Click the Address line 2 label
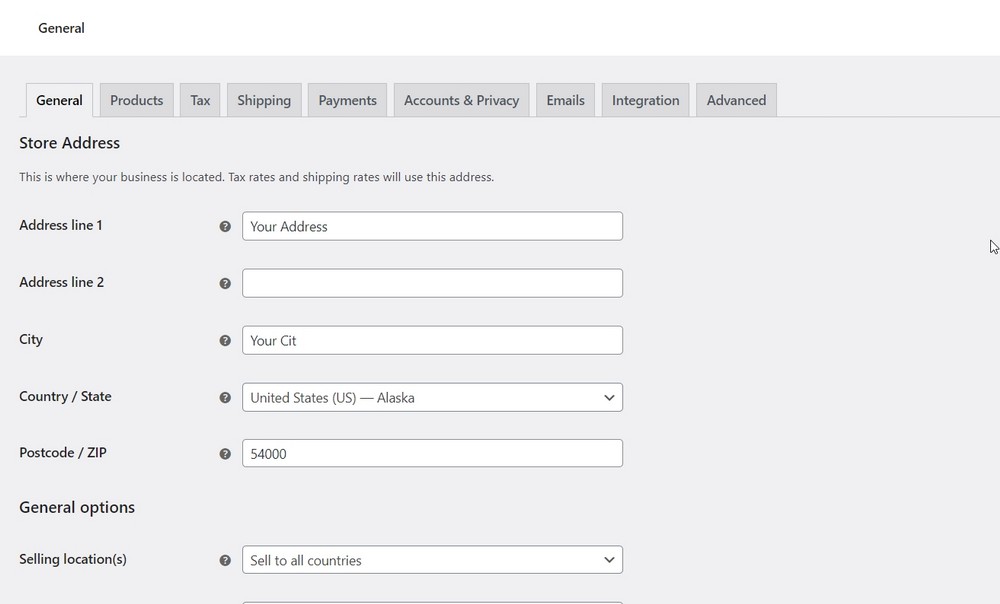1000x604 pixels. (61, 282)
